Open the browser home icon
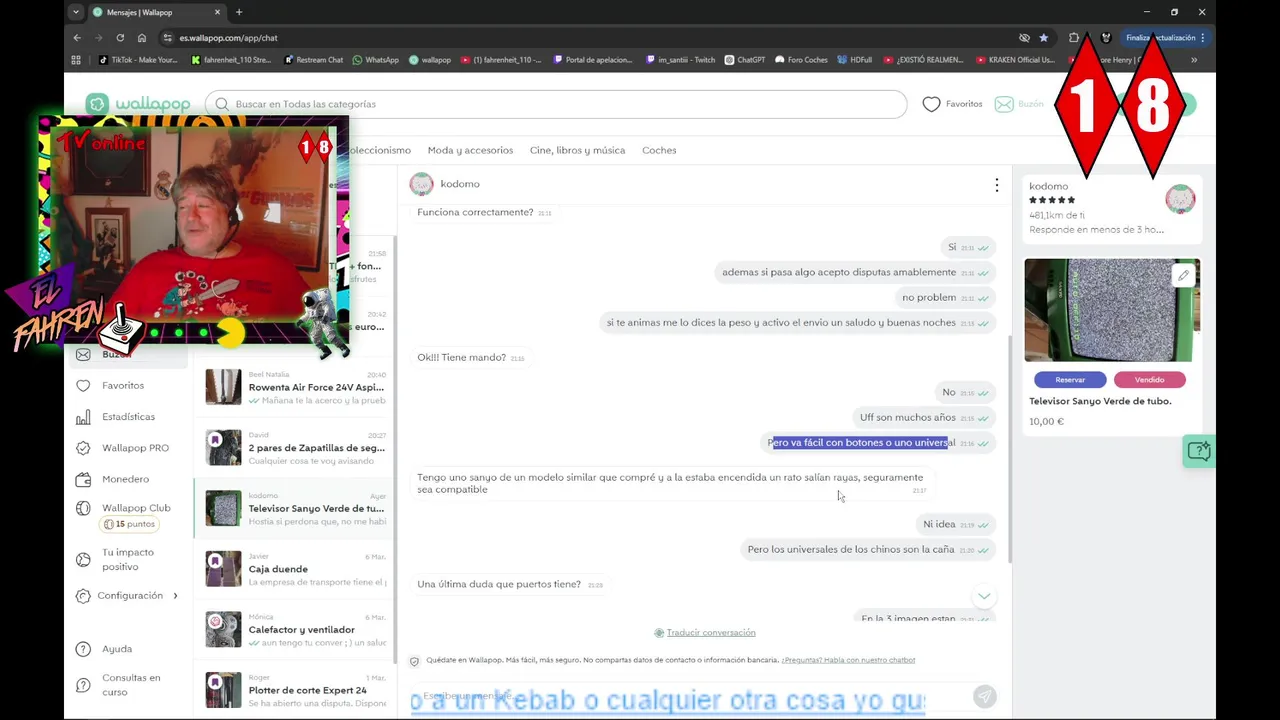Viewport: 1280px width, 720px height. 141,38
